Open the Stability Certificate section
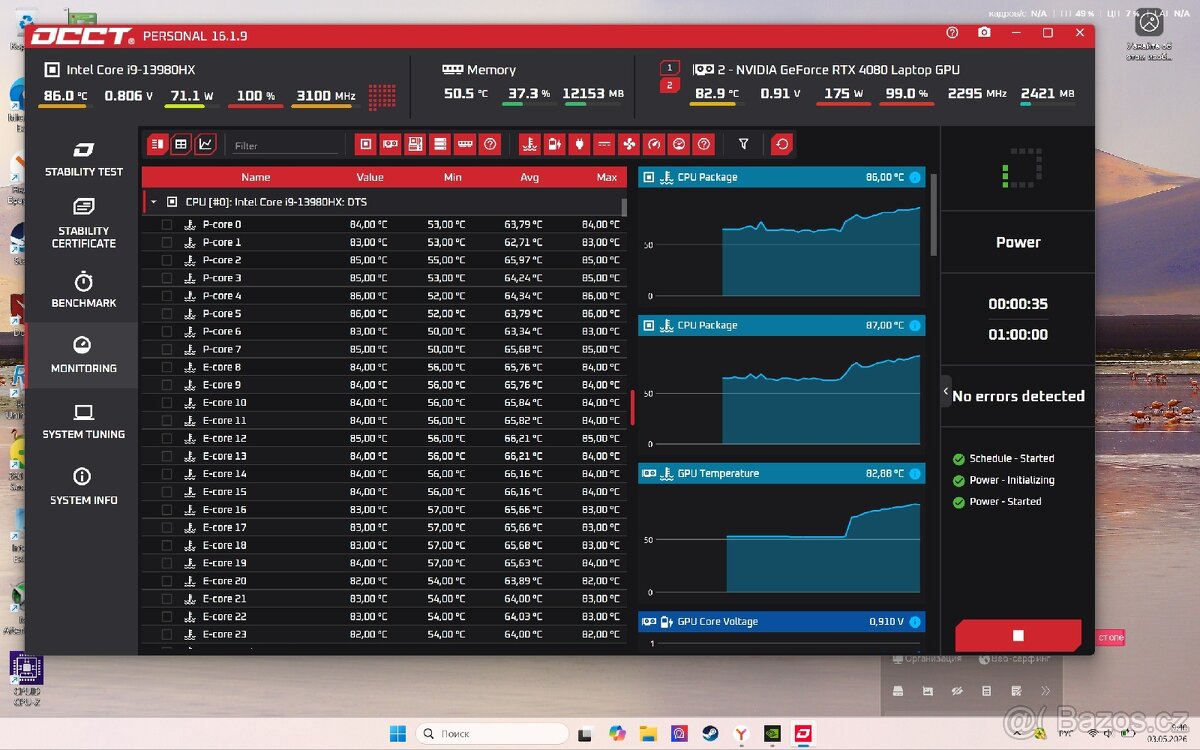Viewport: 1200px width, 750px height. tap(83, 223)
